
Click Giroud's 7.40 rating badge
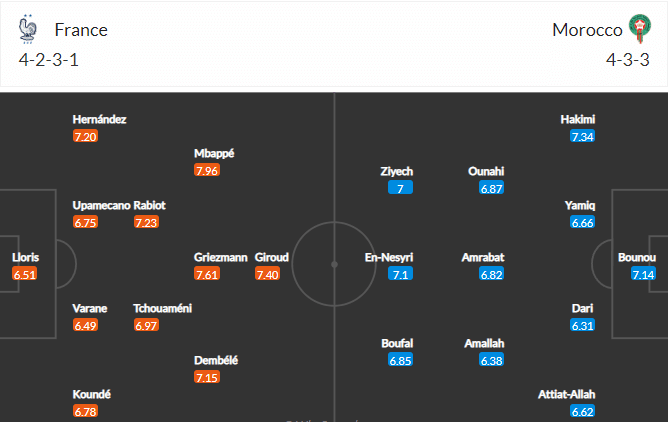pyautogui.click(x=267, y=274)
